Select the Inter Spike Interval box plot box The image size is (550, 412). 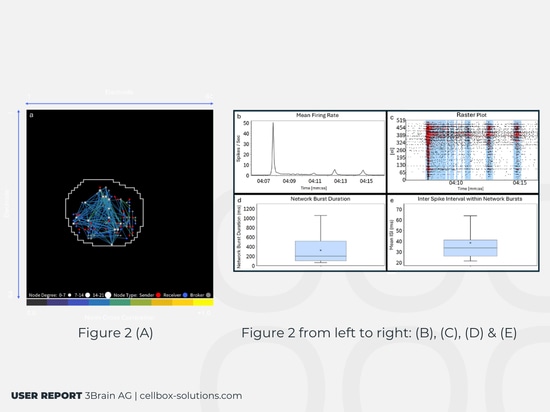click(x=470, y=248)
